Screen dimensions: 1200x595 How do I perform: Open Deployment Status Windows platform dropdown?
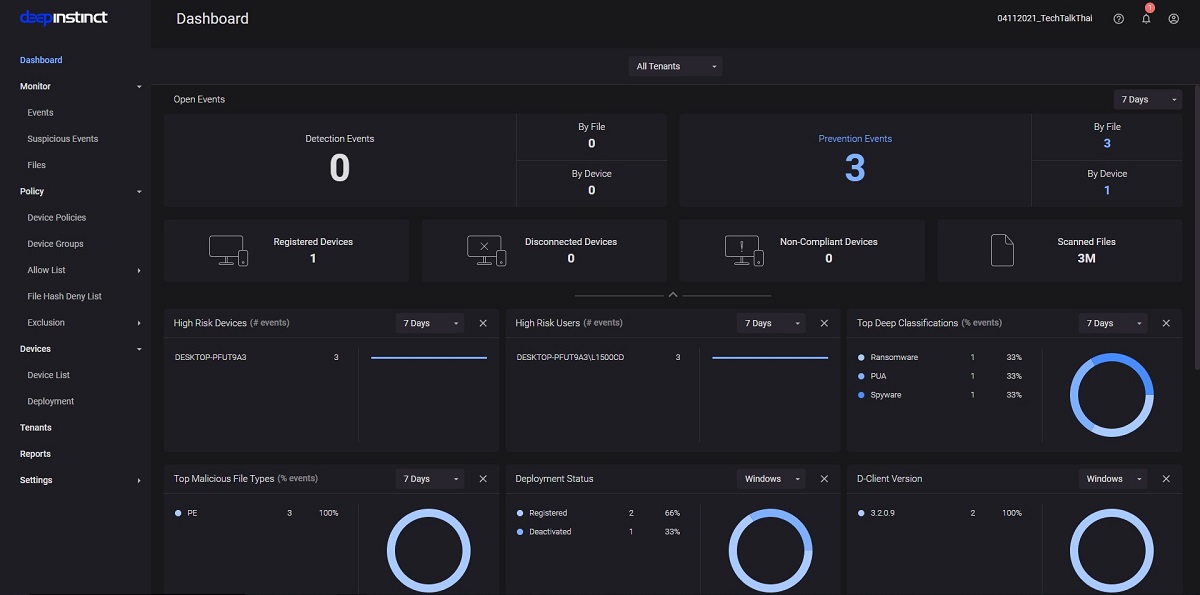771,479
